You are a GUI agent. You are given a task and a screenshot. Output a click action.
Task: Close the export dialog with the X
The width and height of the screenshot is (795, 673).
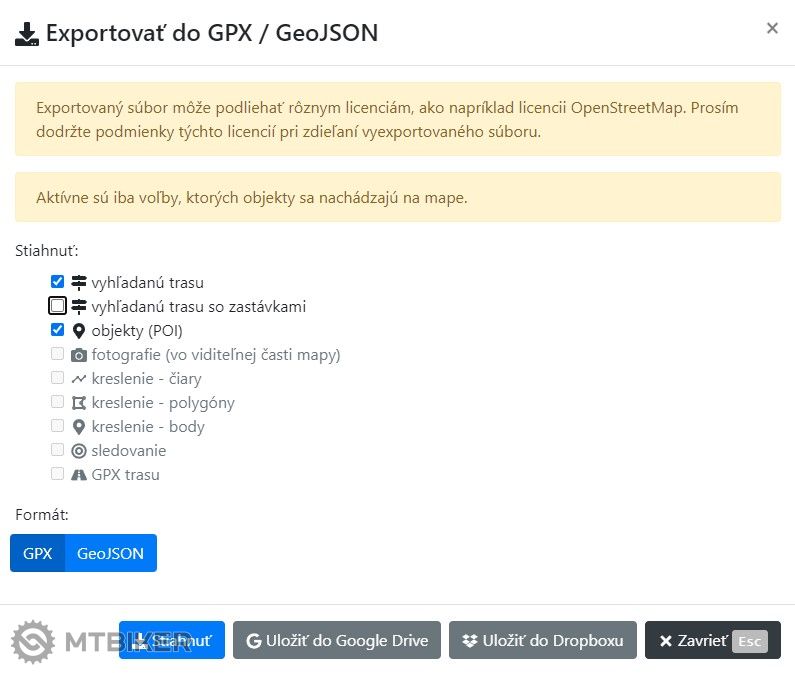(772, 29)
